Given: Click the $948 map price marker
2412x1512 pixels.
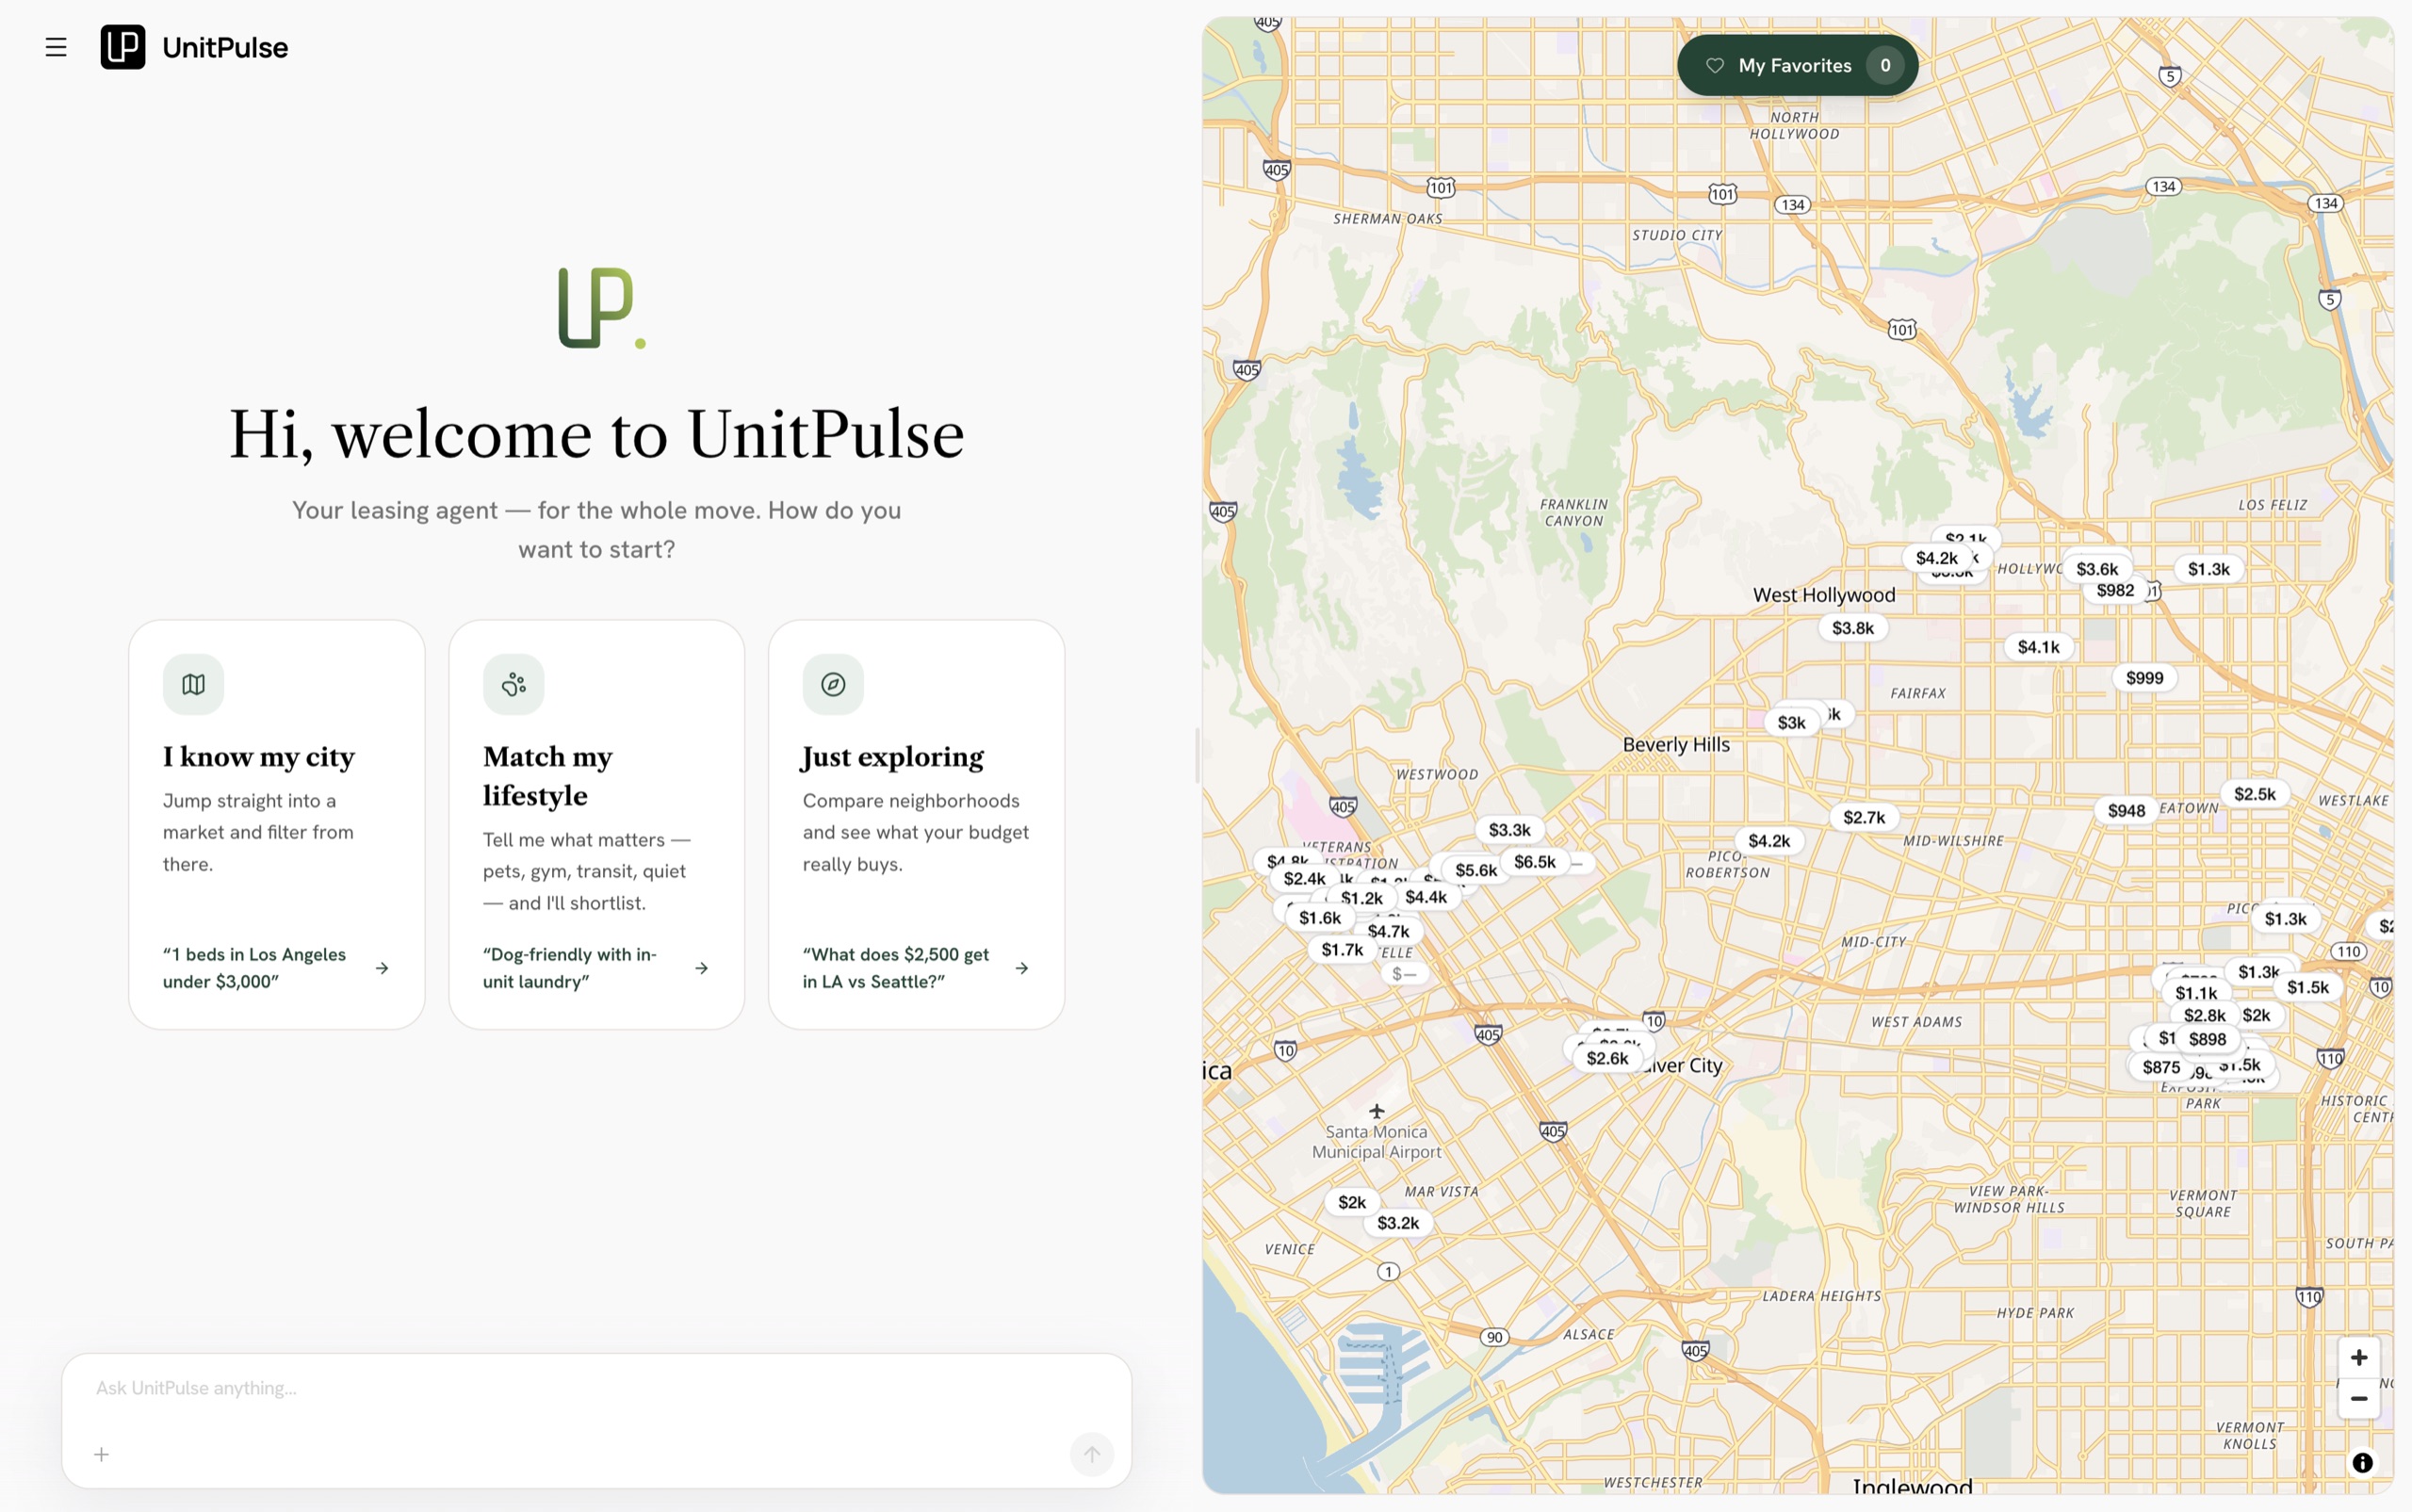Looking at the screenshot, I should point(2126,811).
